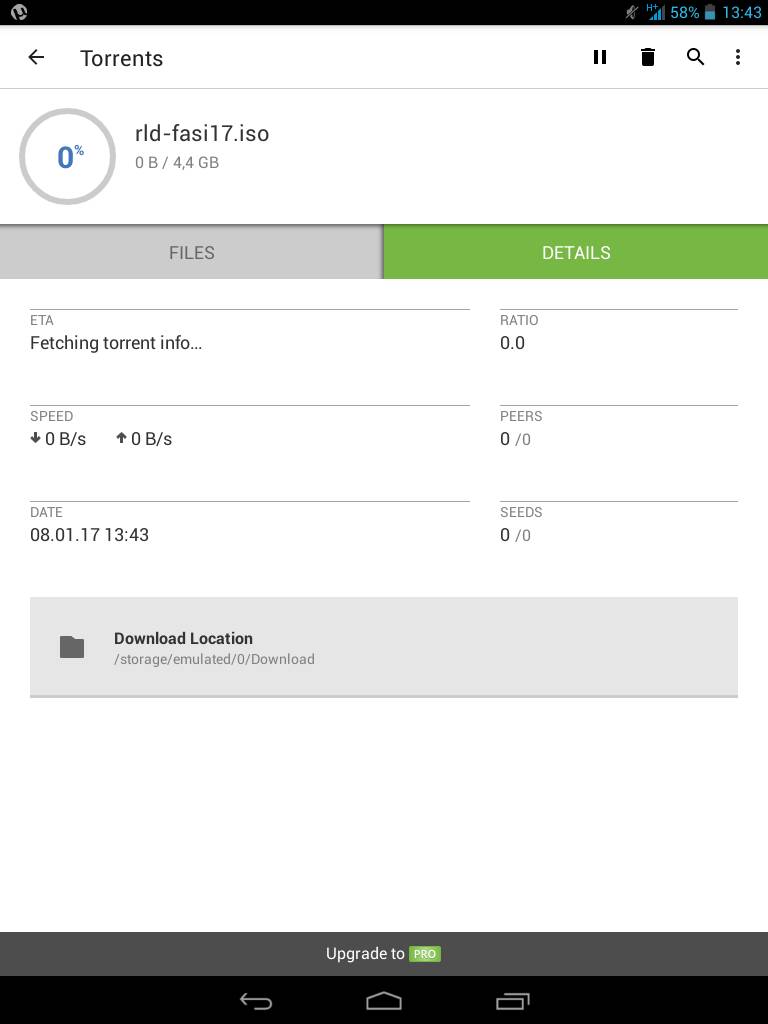Image resolution: width=768 pixels, height=1024 pixels.
Task: Select the rld-fasi17.iso torrent title
Action: 202,133
